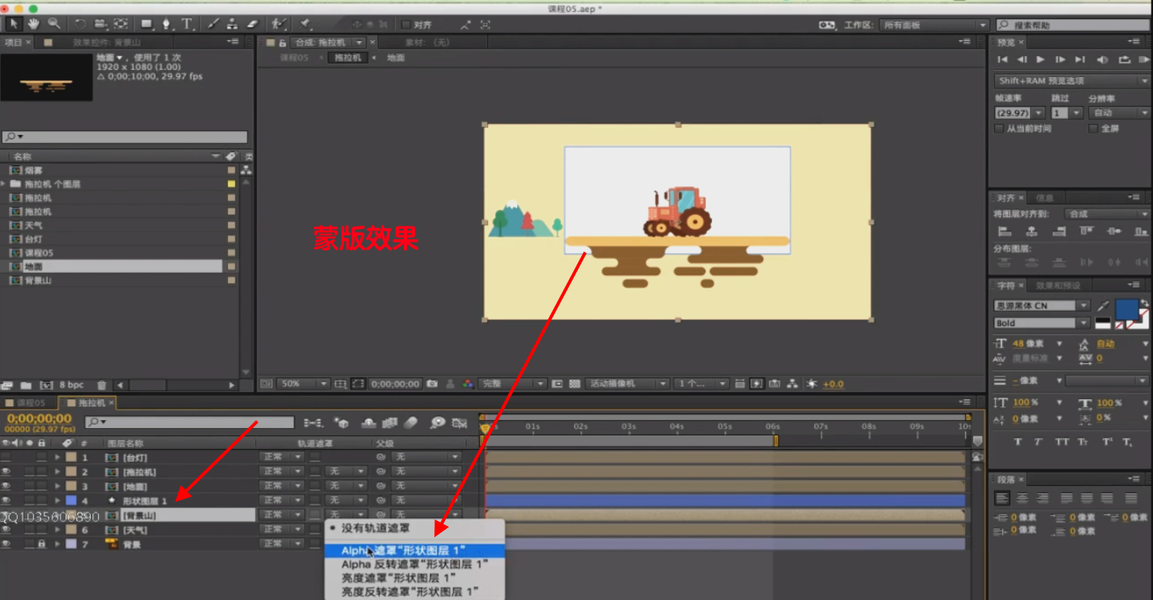Expand 形状图层 1 layer properties triangle
The image size is (1153, 600).
click(57, 501)
